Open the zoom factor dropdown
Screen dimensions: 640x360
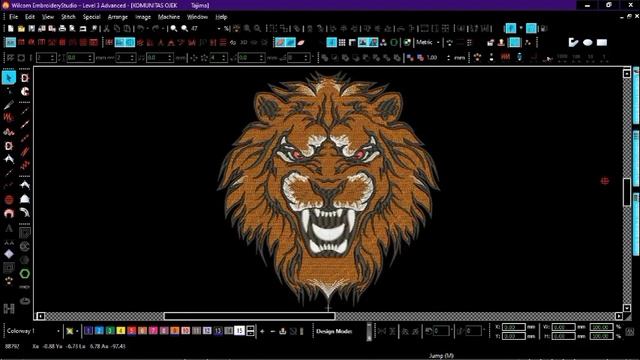[x=219, y=29]
